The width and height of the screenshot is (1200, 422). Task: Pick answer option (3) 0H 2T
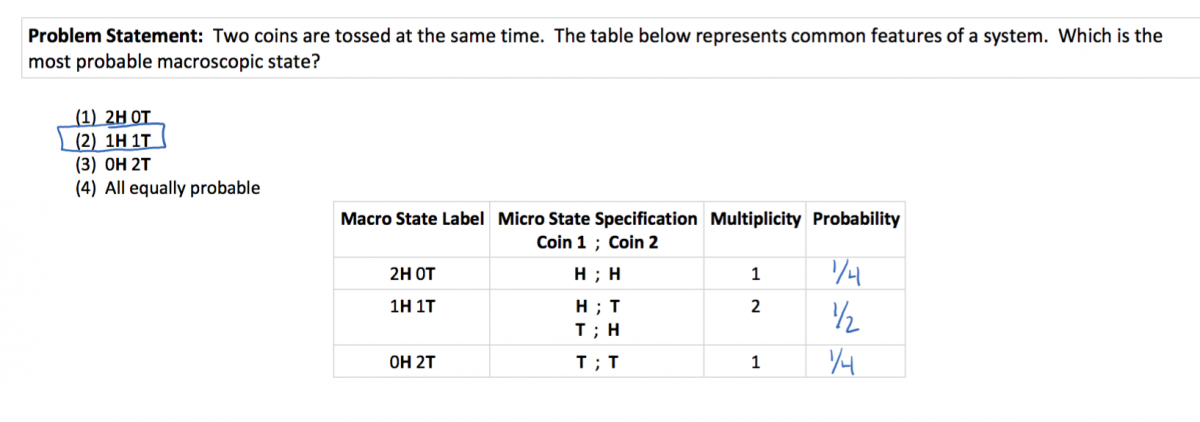pos(113,164)
